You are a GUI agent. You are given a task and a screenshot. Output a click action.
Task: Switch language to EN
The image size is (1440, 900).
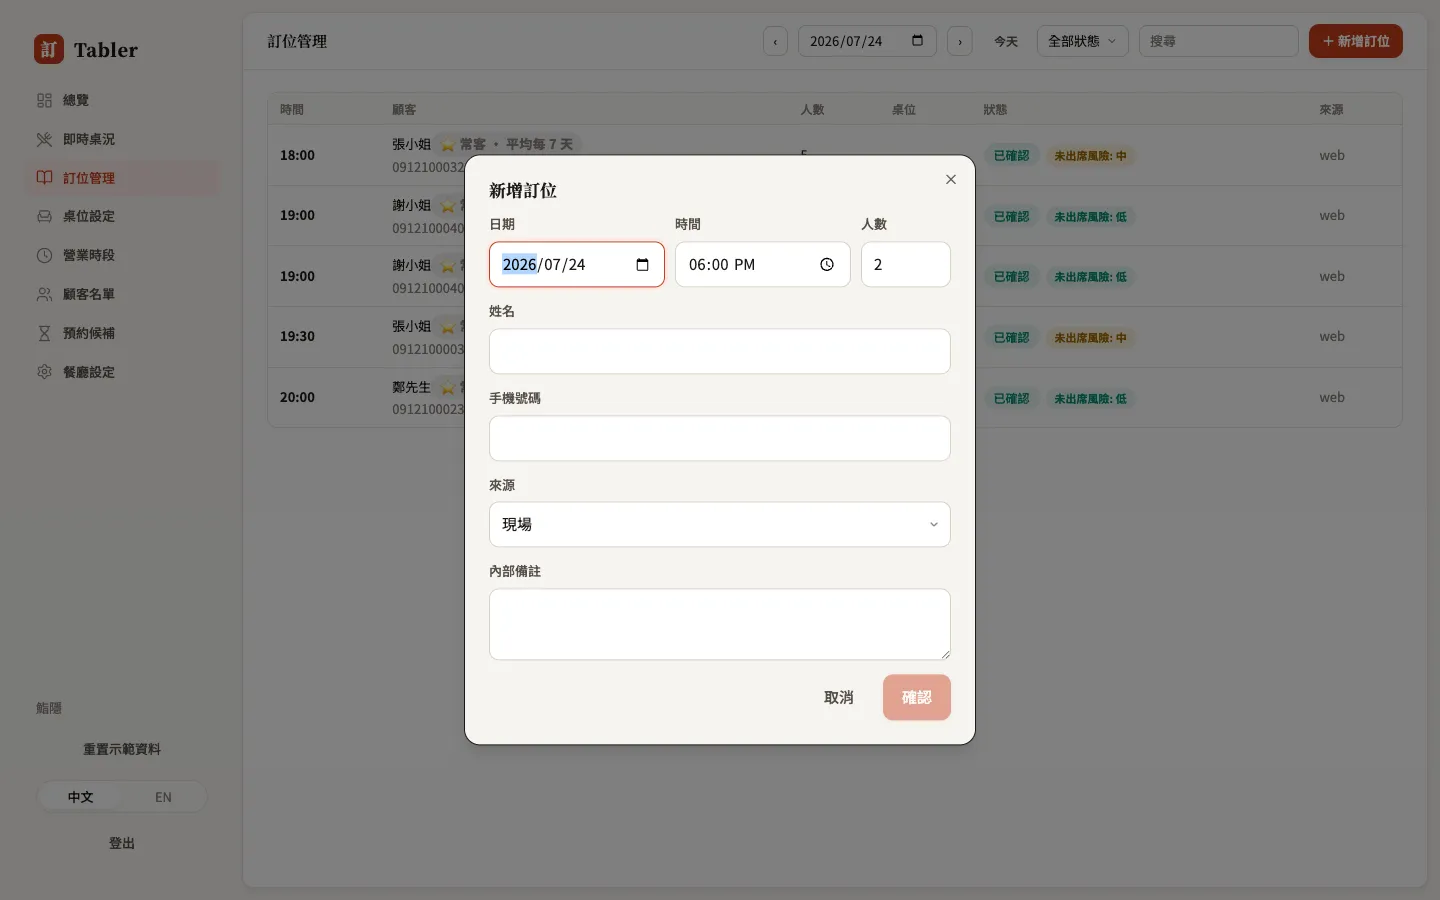(x=163, y=797)
